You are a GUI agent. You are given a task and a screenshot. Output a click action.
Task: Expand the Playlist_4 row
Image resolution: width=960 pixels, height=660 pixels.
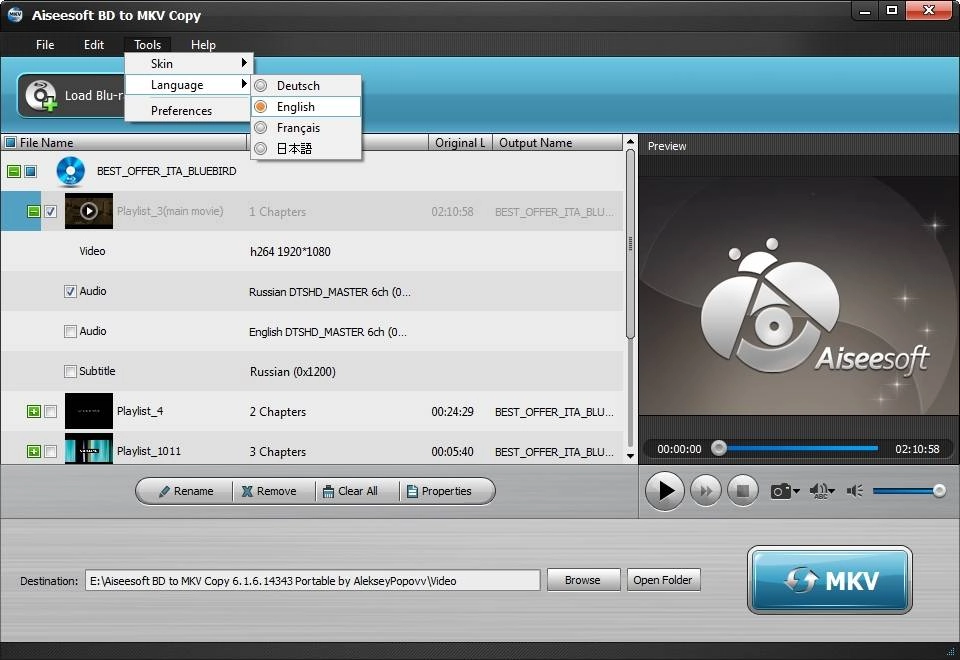[x=34, y=411]
